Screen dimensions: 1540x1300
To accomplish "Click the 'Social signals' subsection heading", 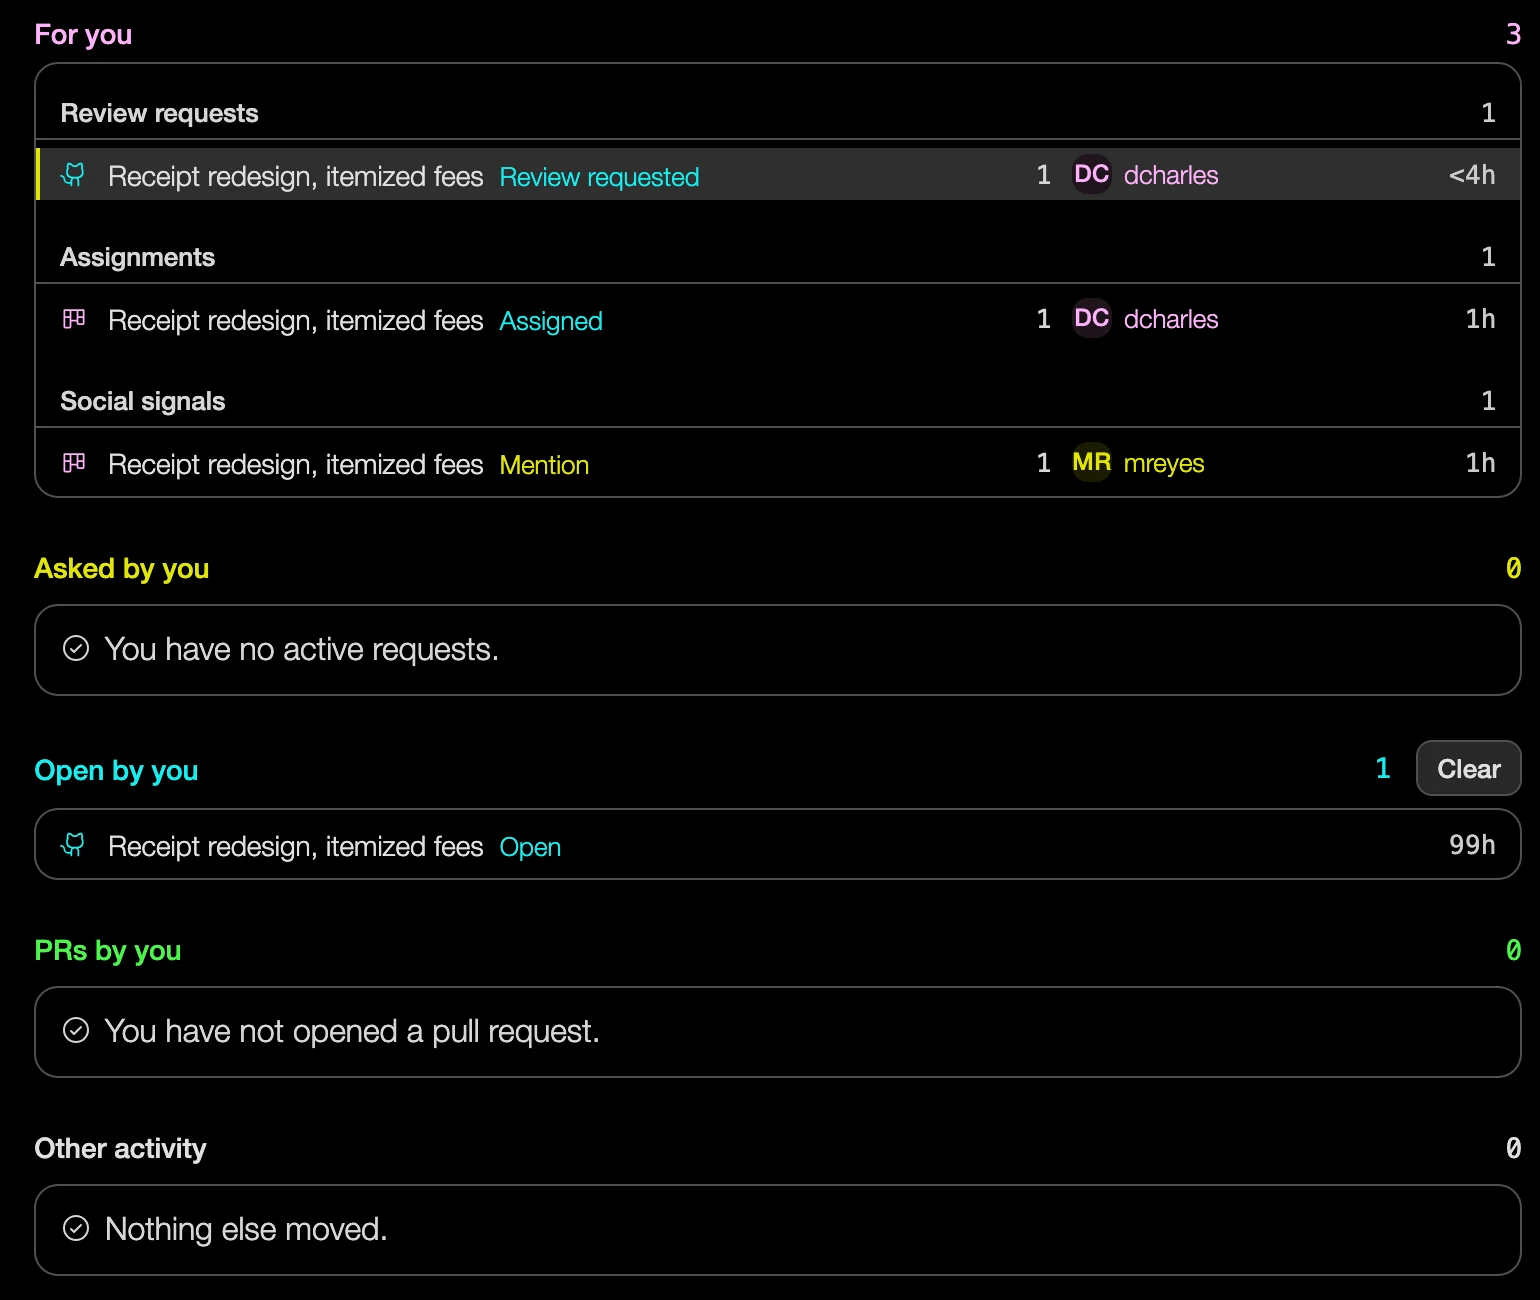I will point(142,401).
